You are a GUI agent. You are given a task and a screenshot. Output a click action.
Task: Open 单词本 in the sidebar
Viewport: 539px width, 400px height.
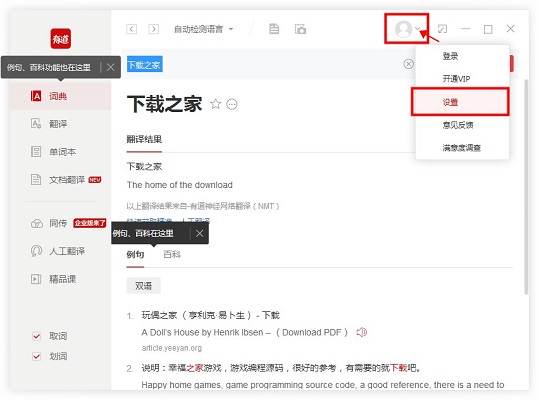[60, 152]
